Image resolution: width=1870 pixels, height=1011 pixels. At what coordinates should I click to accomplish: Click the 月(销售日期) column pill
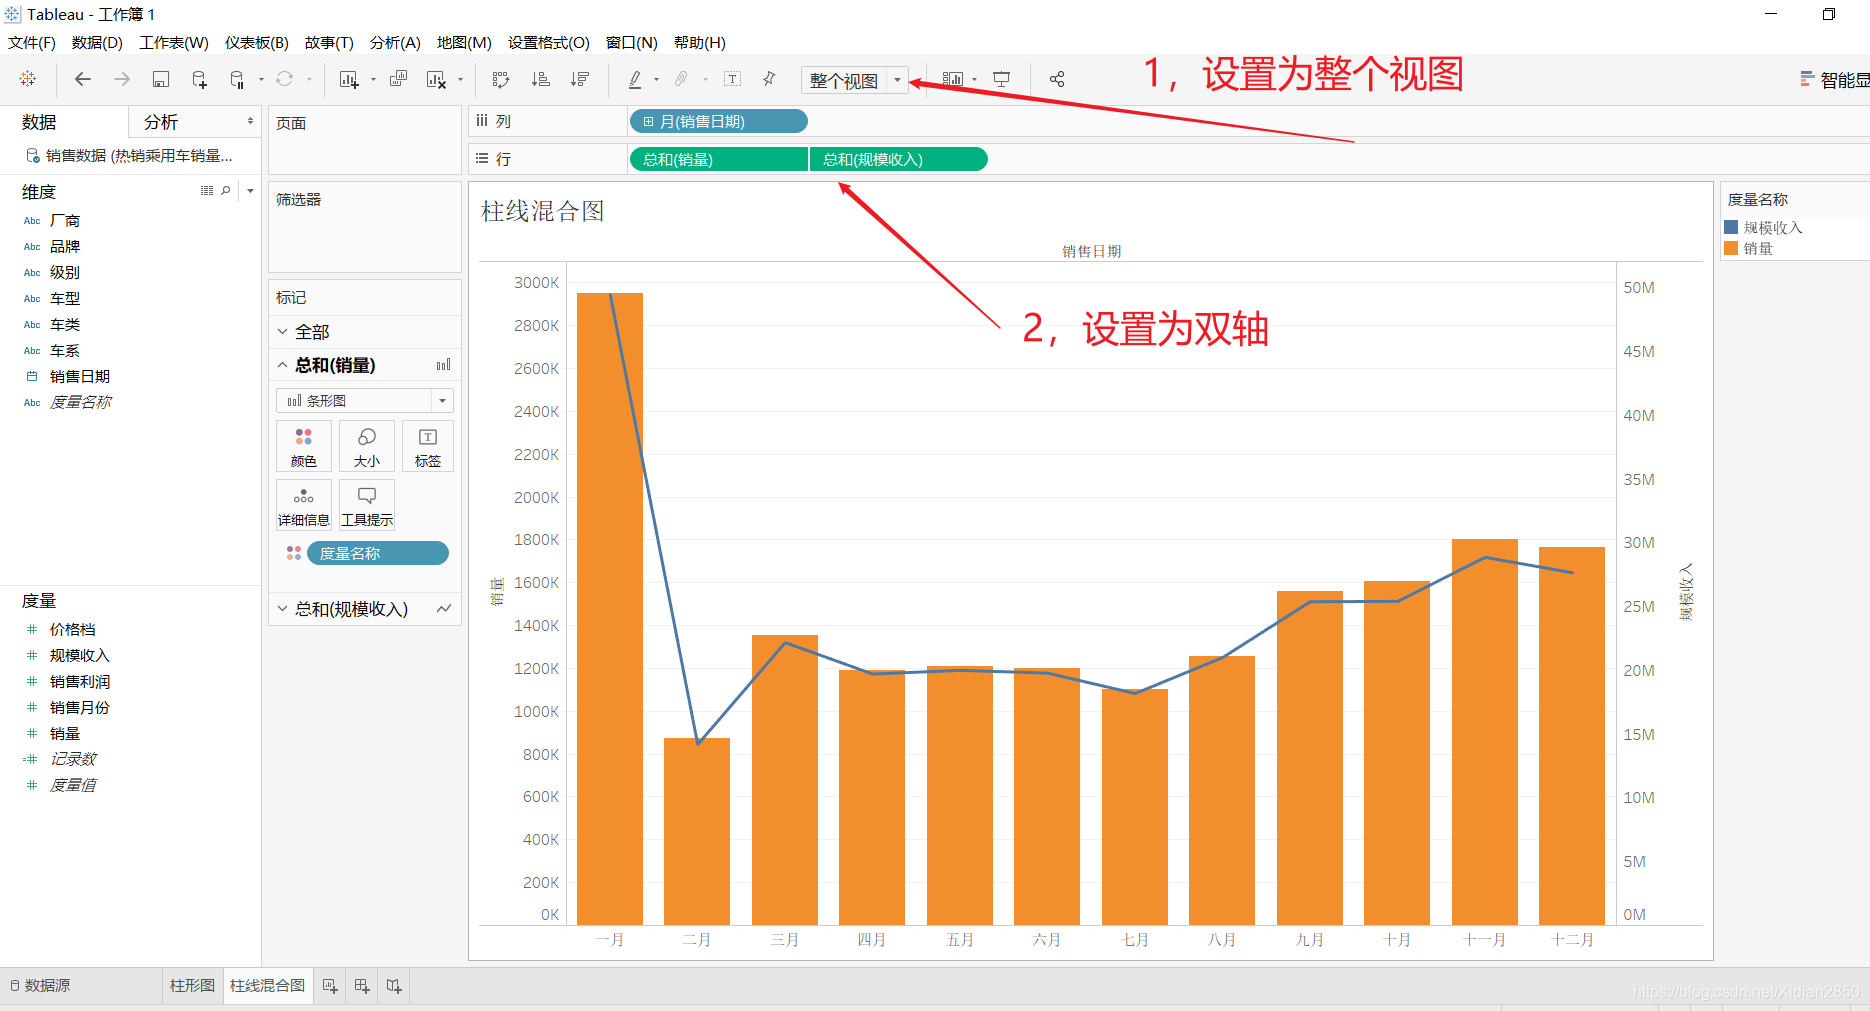(x=718, y=122)
